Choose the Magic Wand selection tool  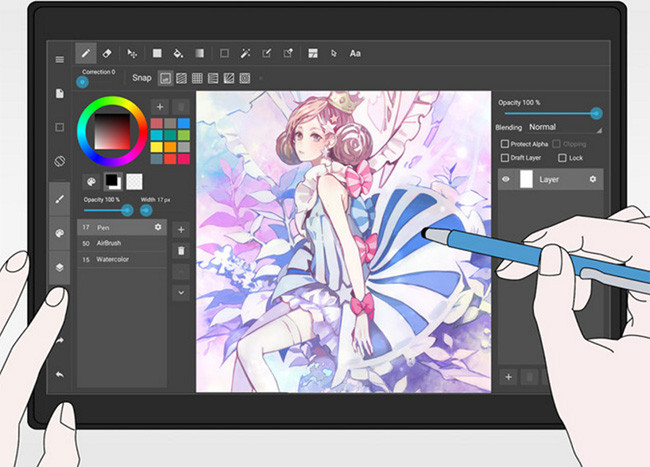[245, 53]
